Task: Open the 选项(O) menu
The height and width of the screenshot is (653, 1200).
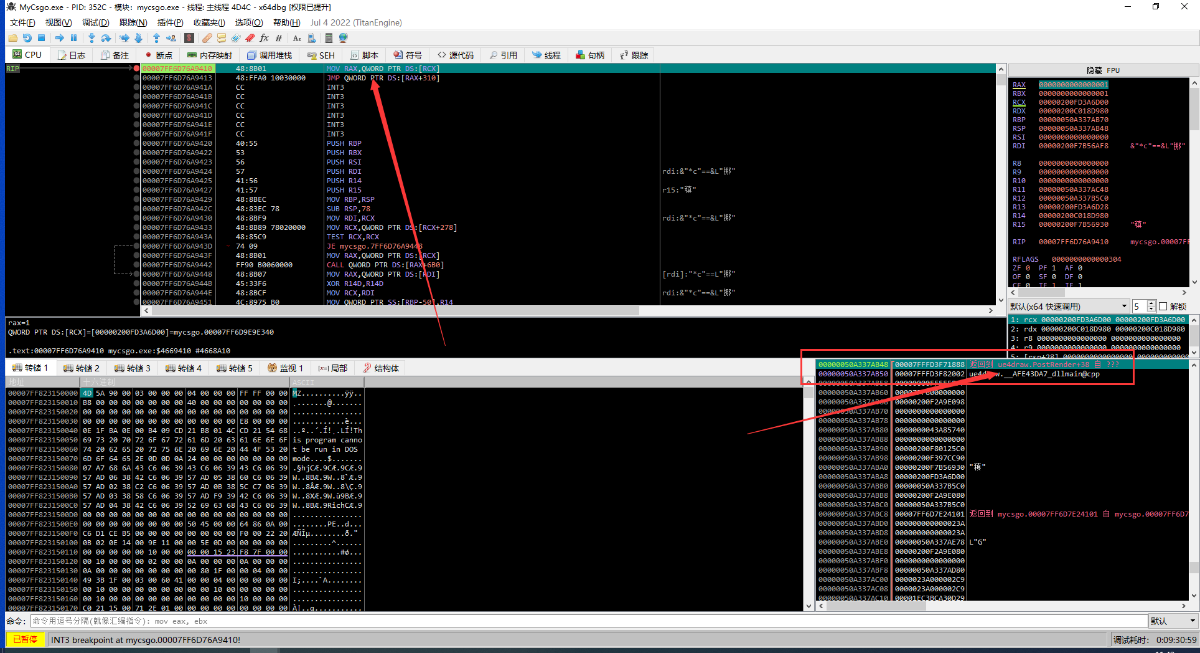Action: pos(249,22)
